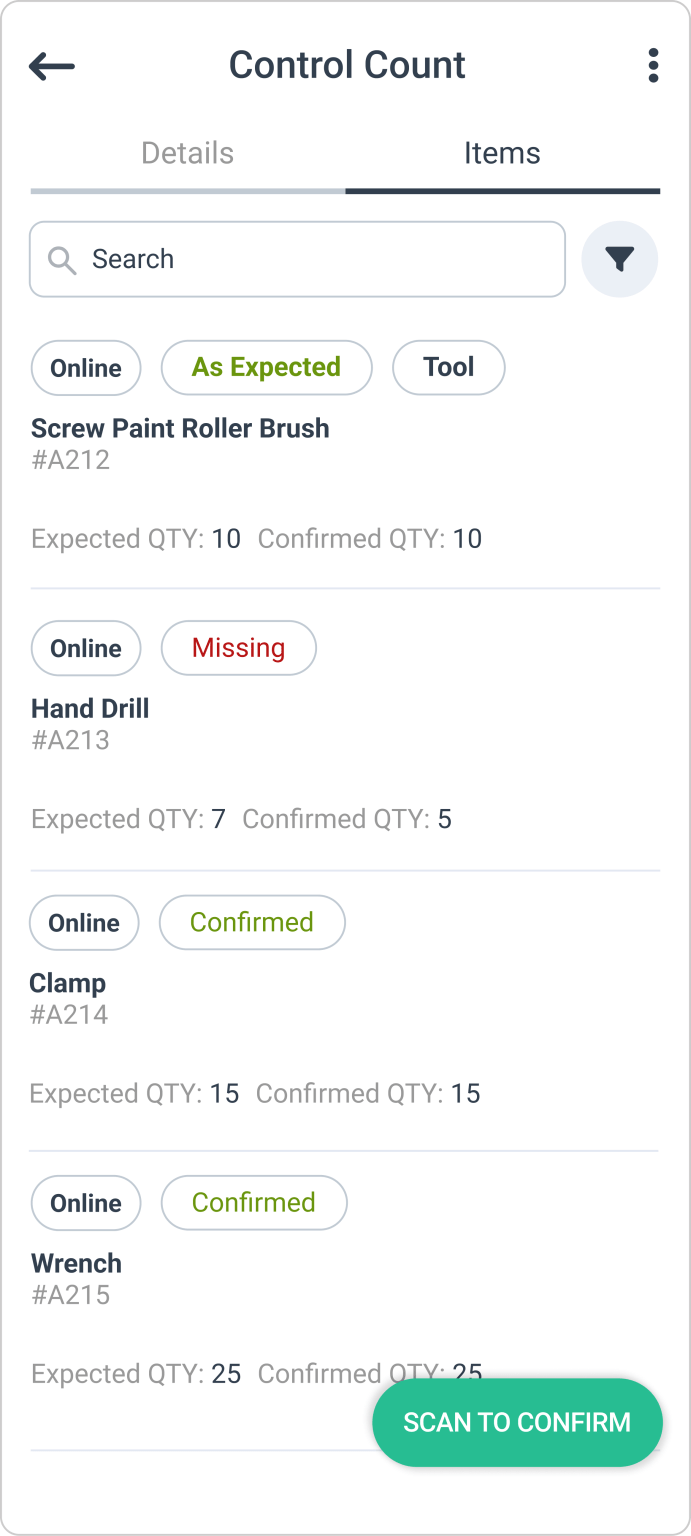
Task: Tap the Confirmed chip for Clamp
Action: point(252,922)
